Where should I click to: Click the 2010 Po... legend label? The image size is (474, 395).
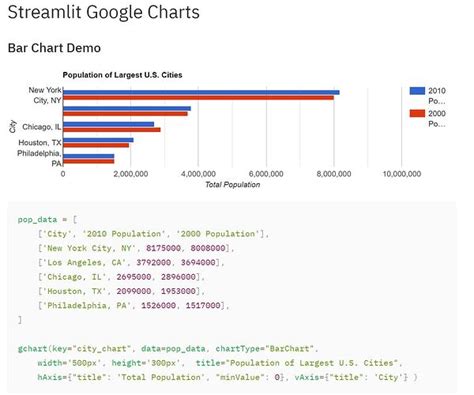click(437, 96)
